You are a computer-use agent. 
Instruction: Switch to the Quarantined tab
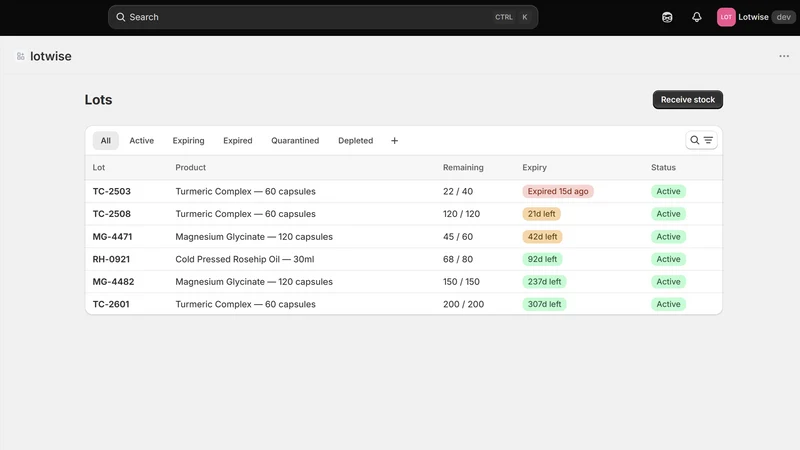[295, 141]
